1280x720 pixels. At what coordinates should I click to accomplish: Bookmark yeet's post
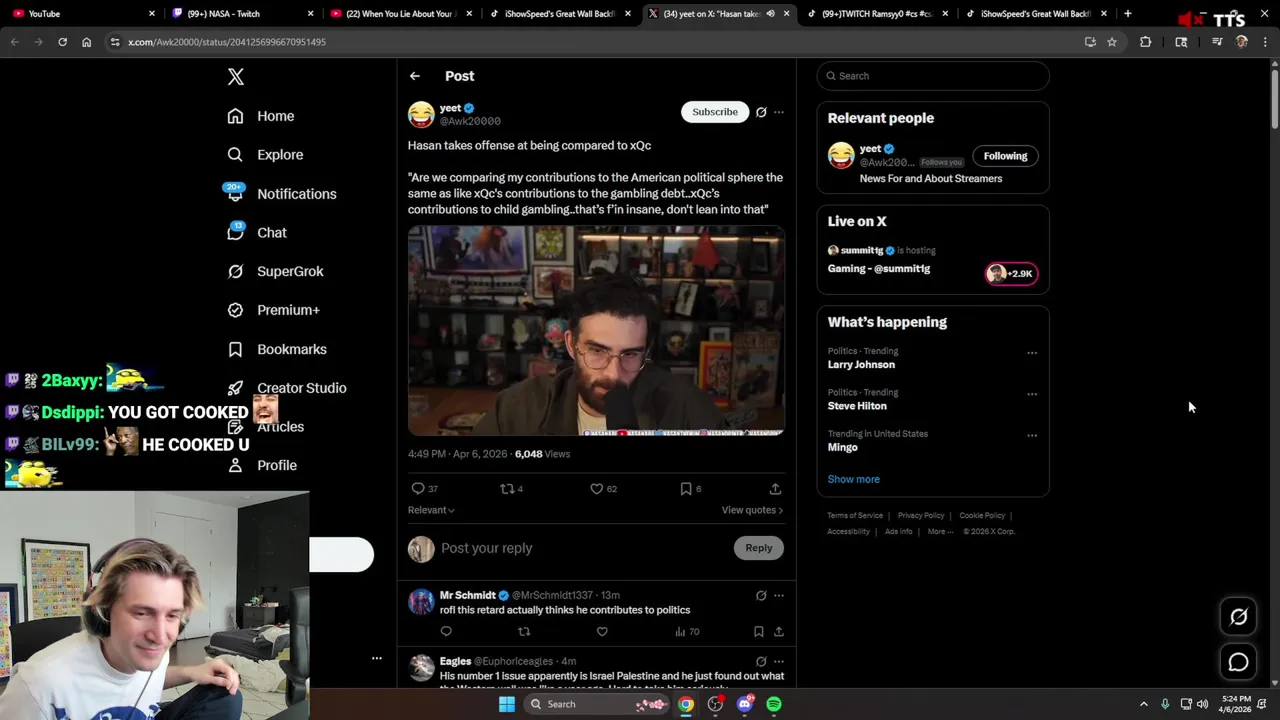pos(686,489)
